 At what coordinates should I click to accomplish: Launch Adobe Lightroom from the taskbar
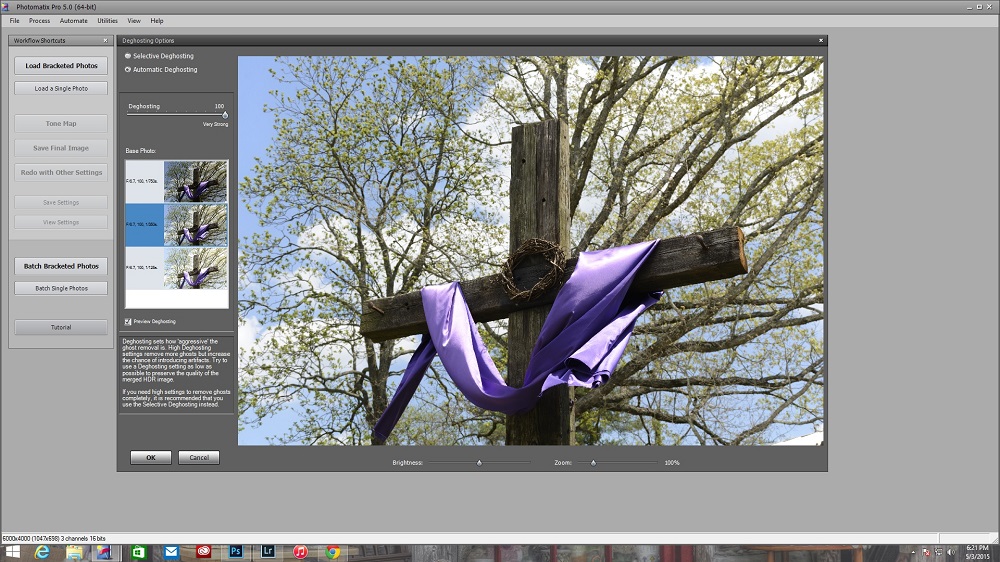click(x=268, y=552)
